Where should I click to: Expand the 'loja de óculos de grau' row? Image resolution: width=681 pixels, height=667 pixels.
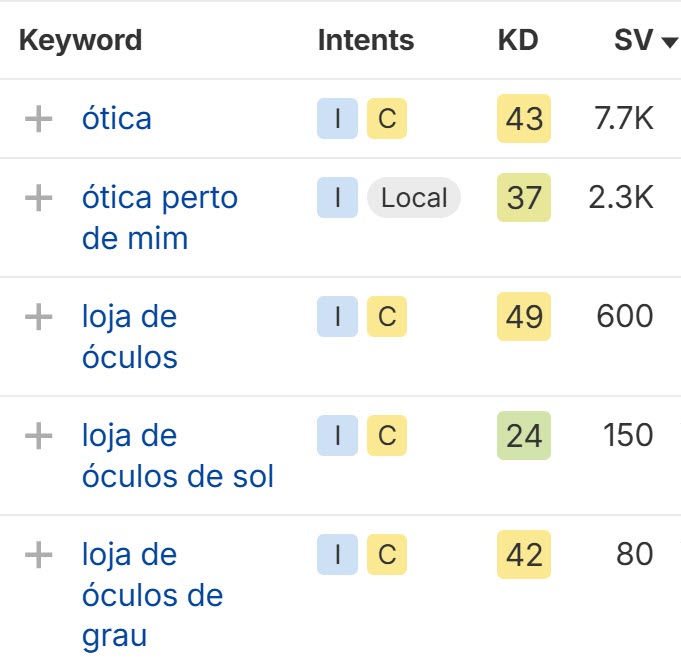pyautogui.click(x=38, y=554)
